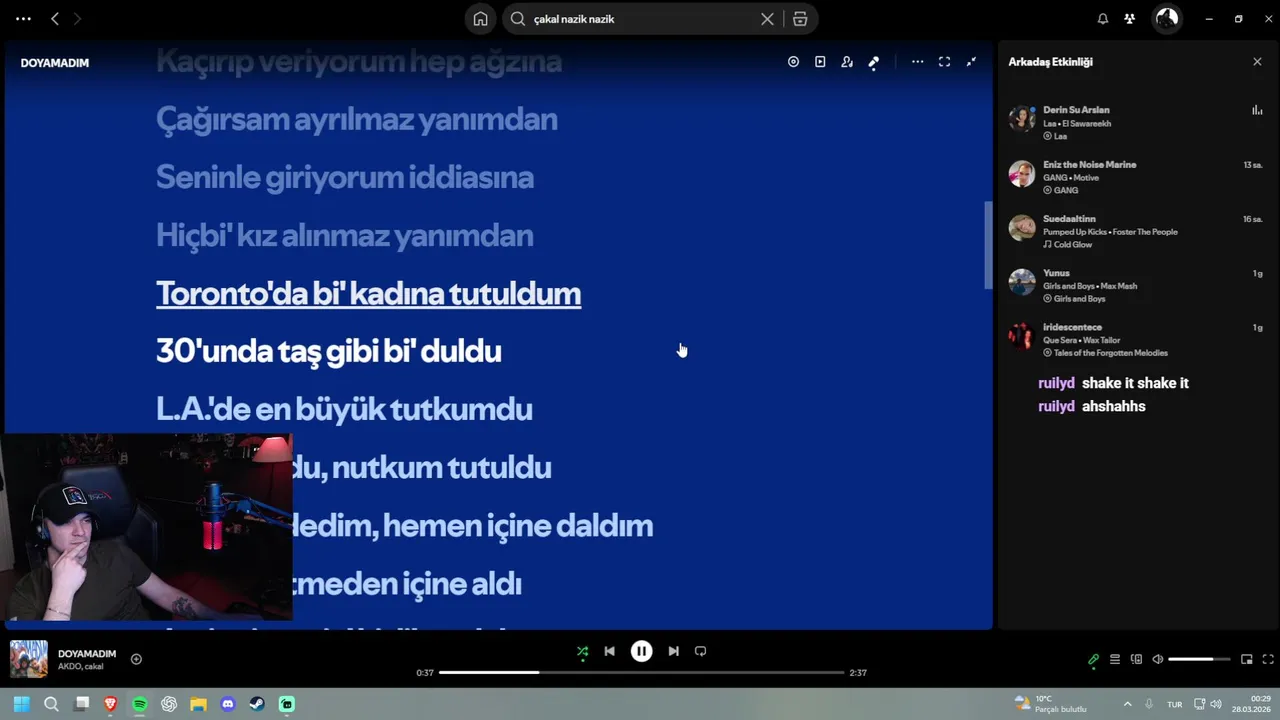The width and height of the screenshot is (1280, 720).
Task: Toggle the play queue icon
Action: (1115, 659)
